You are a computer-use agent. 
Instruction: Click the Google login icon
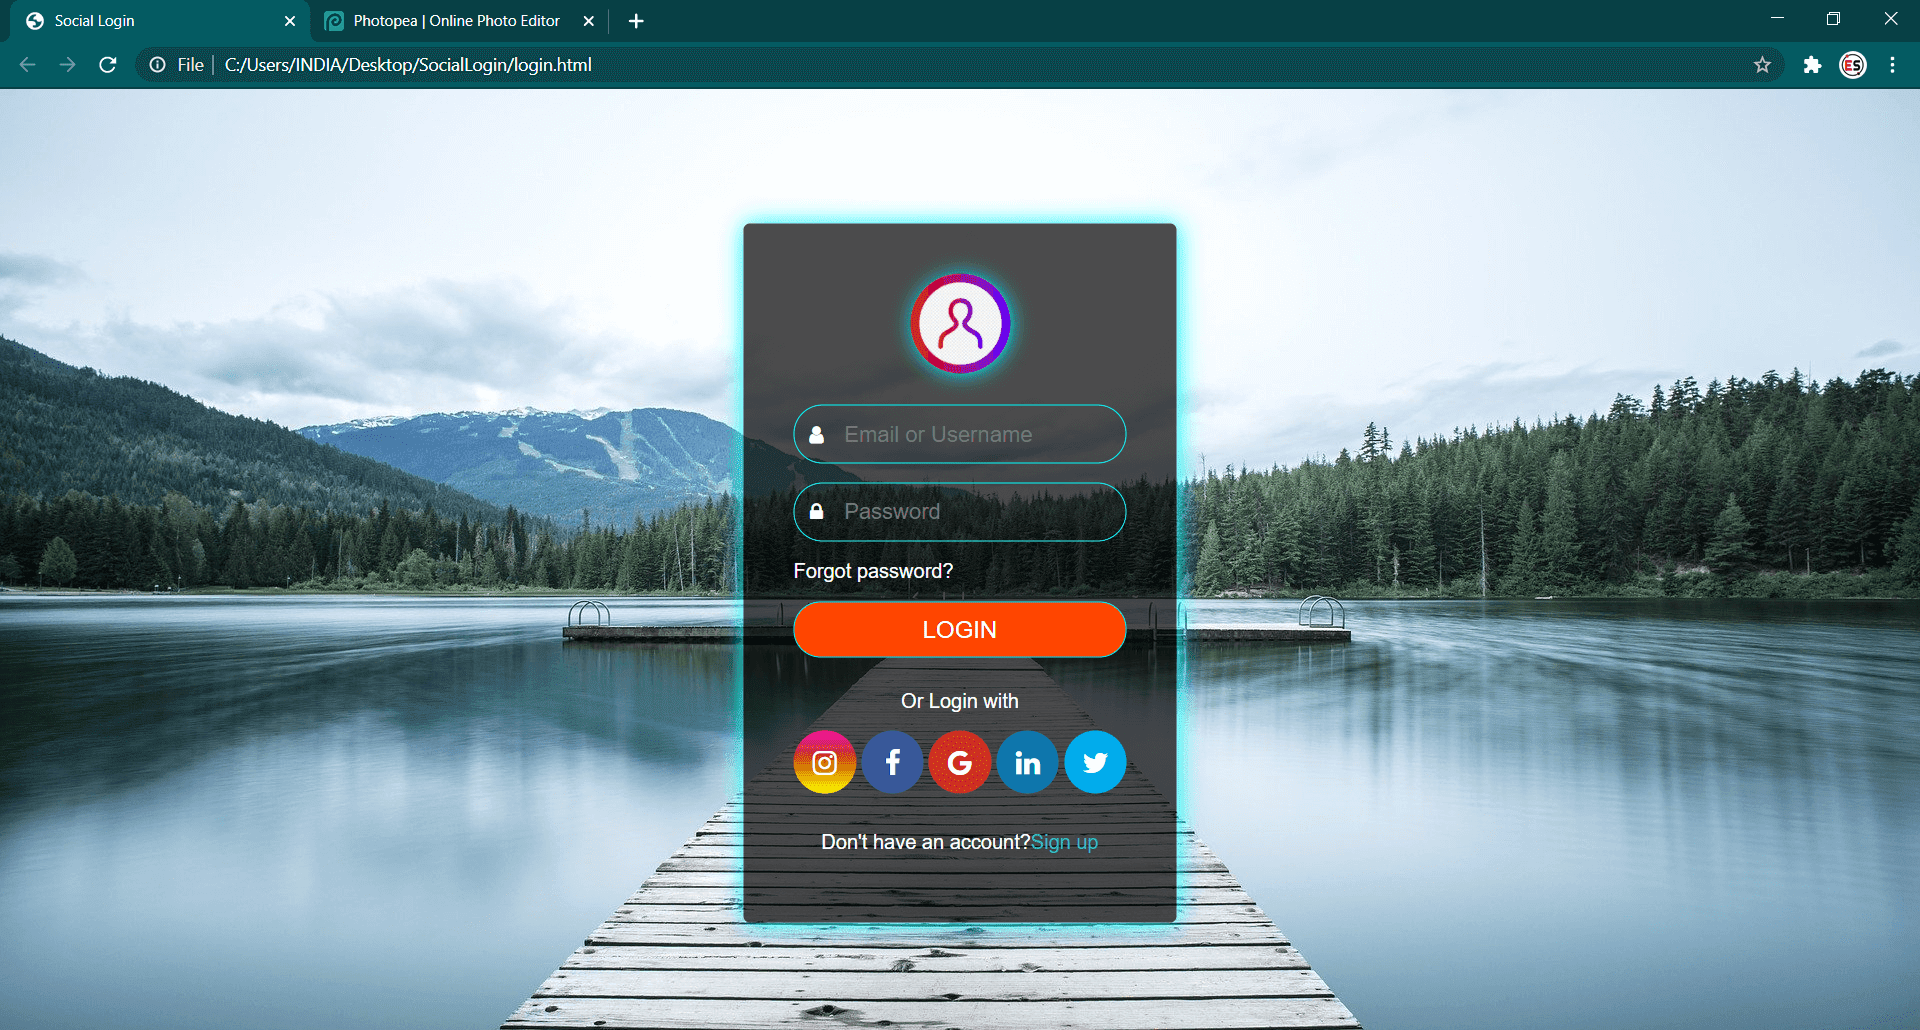(959, 762)
